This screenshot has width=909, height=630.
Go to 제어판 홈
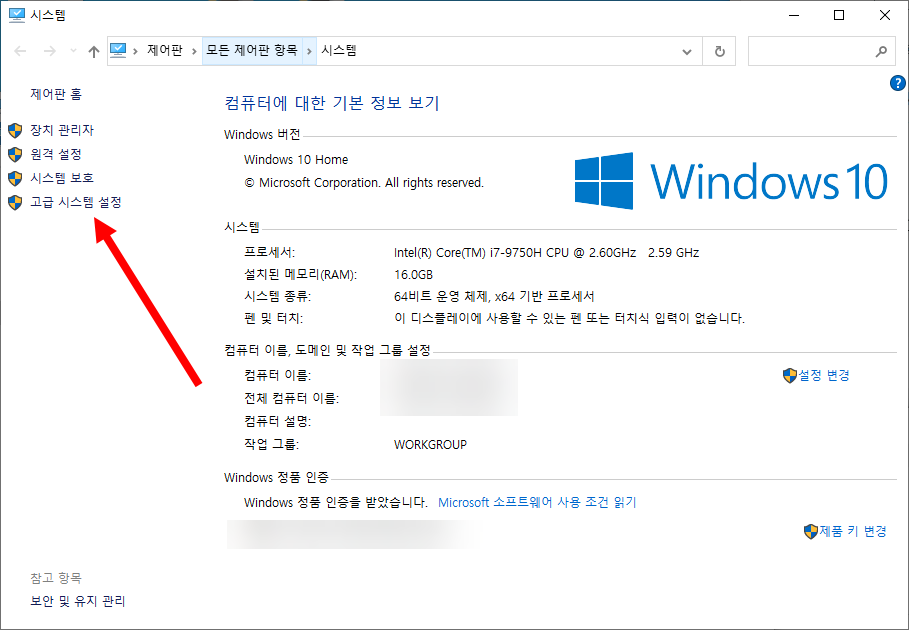56,94
